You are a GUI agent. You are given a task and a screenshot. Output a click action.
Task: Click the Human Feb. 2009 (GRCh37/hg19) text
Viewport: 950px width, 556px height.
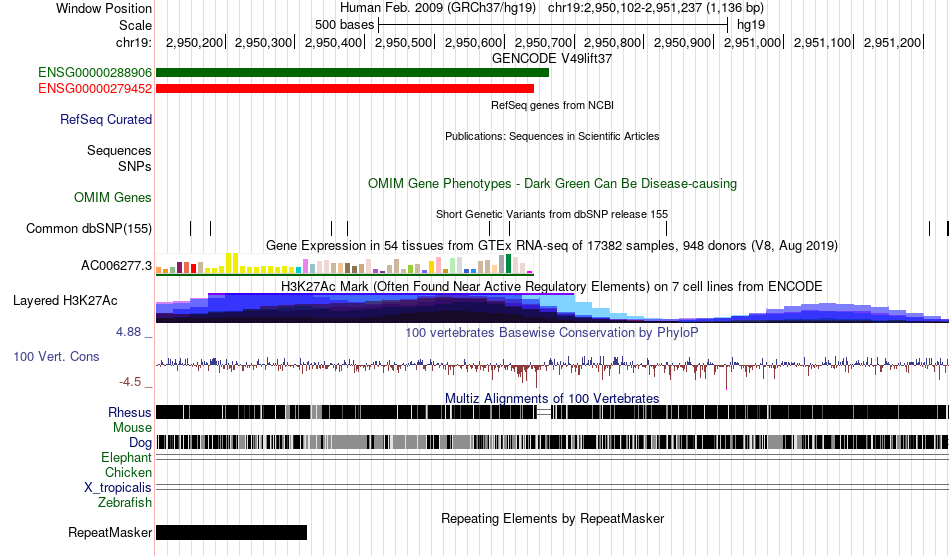438,8
